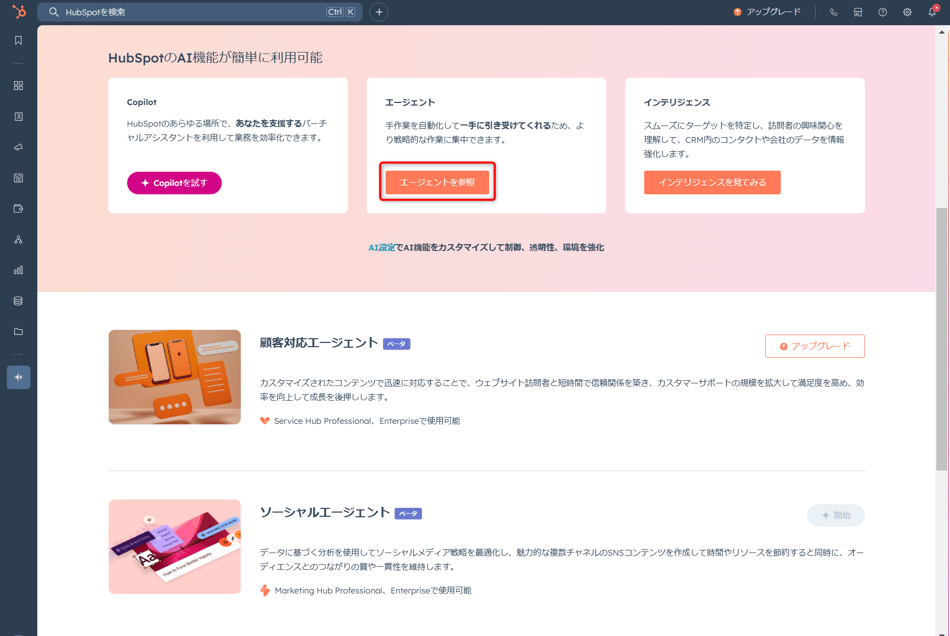The height and width of the screenshot is (636, 950).
Task: Click the エージェントを参照 button
Action: [x=437, y=182]
